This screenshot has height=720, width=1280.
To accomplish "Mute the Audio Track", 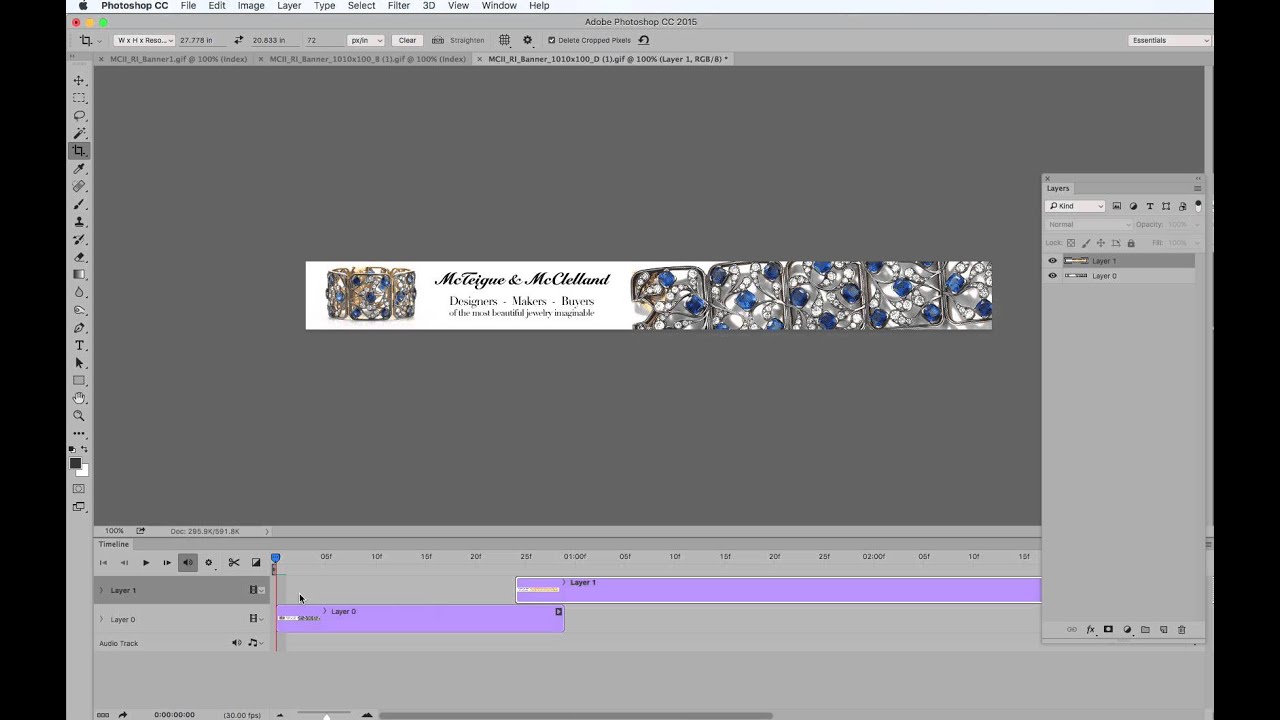I will click(237, 643).
